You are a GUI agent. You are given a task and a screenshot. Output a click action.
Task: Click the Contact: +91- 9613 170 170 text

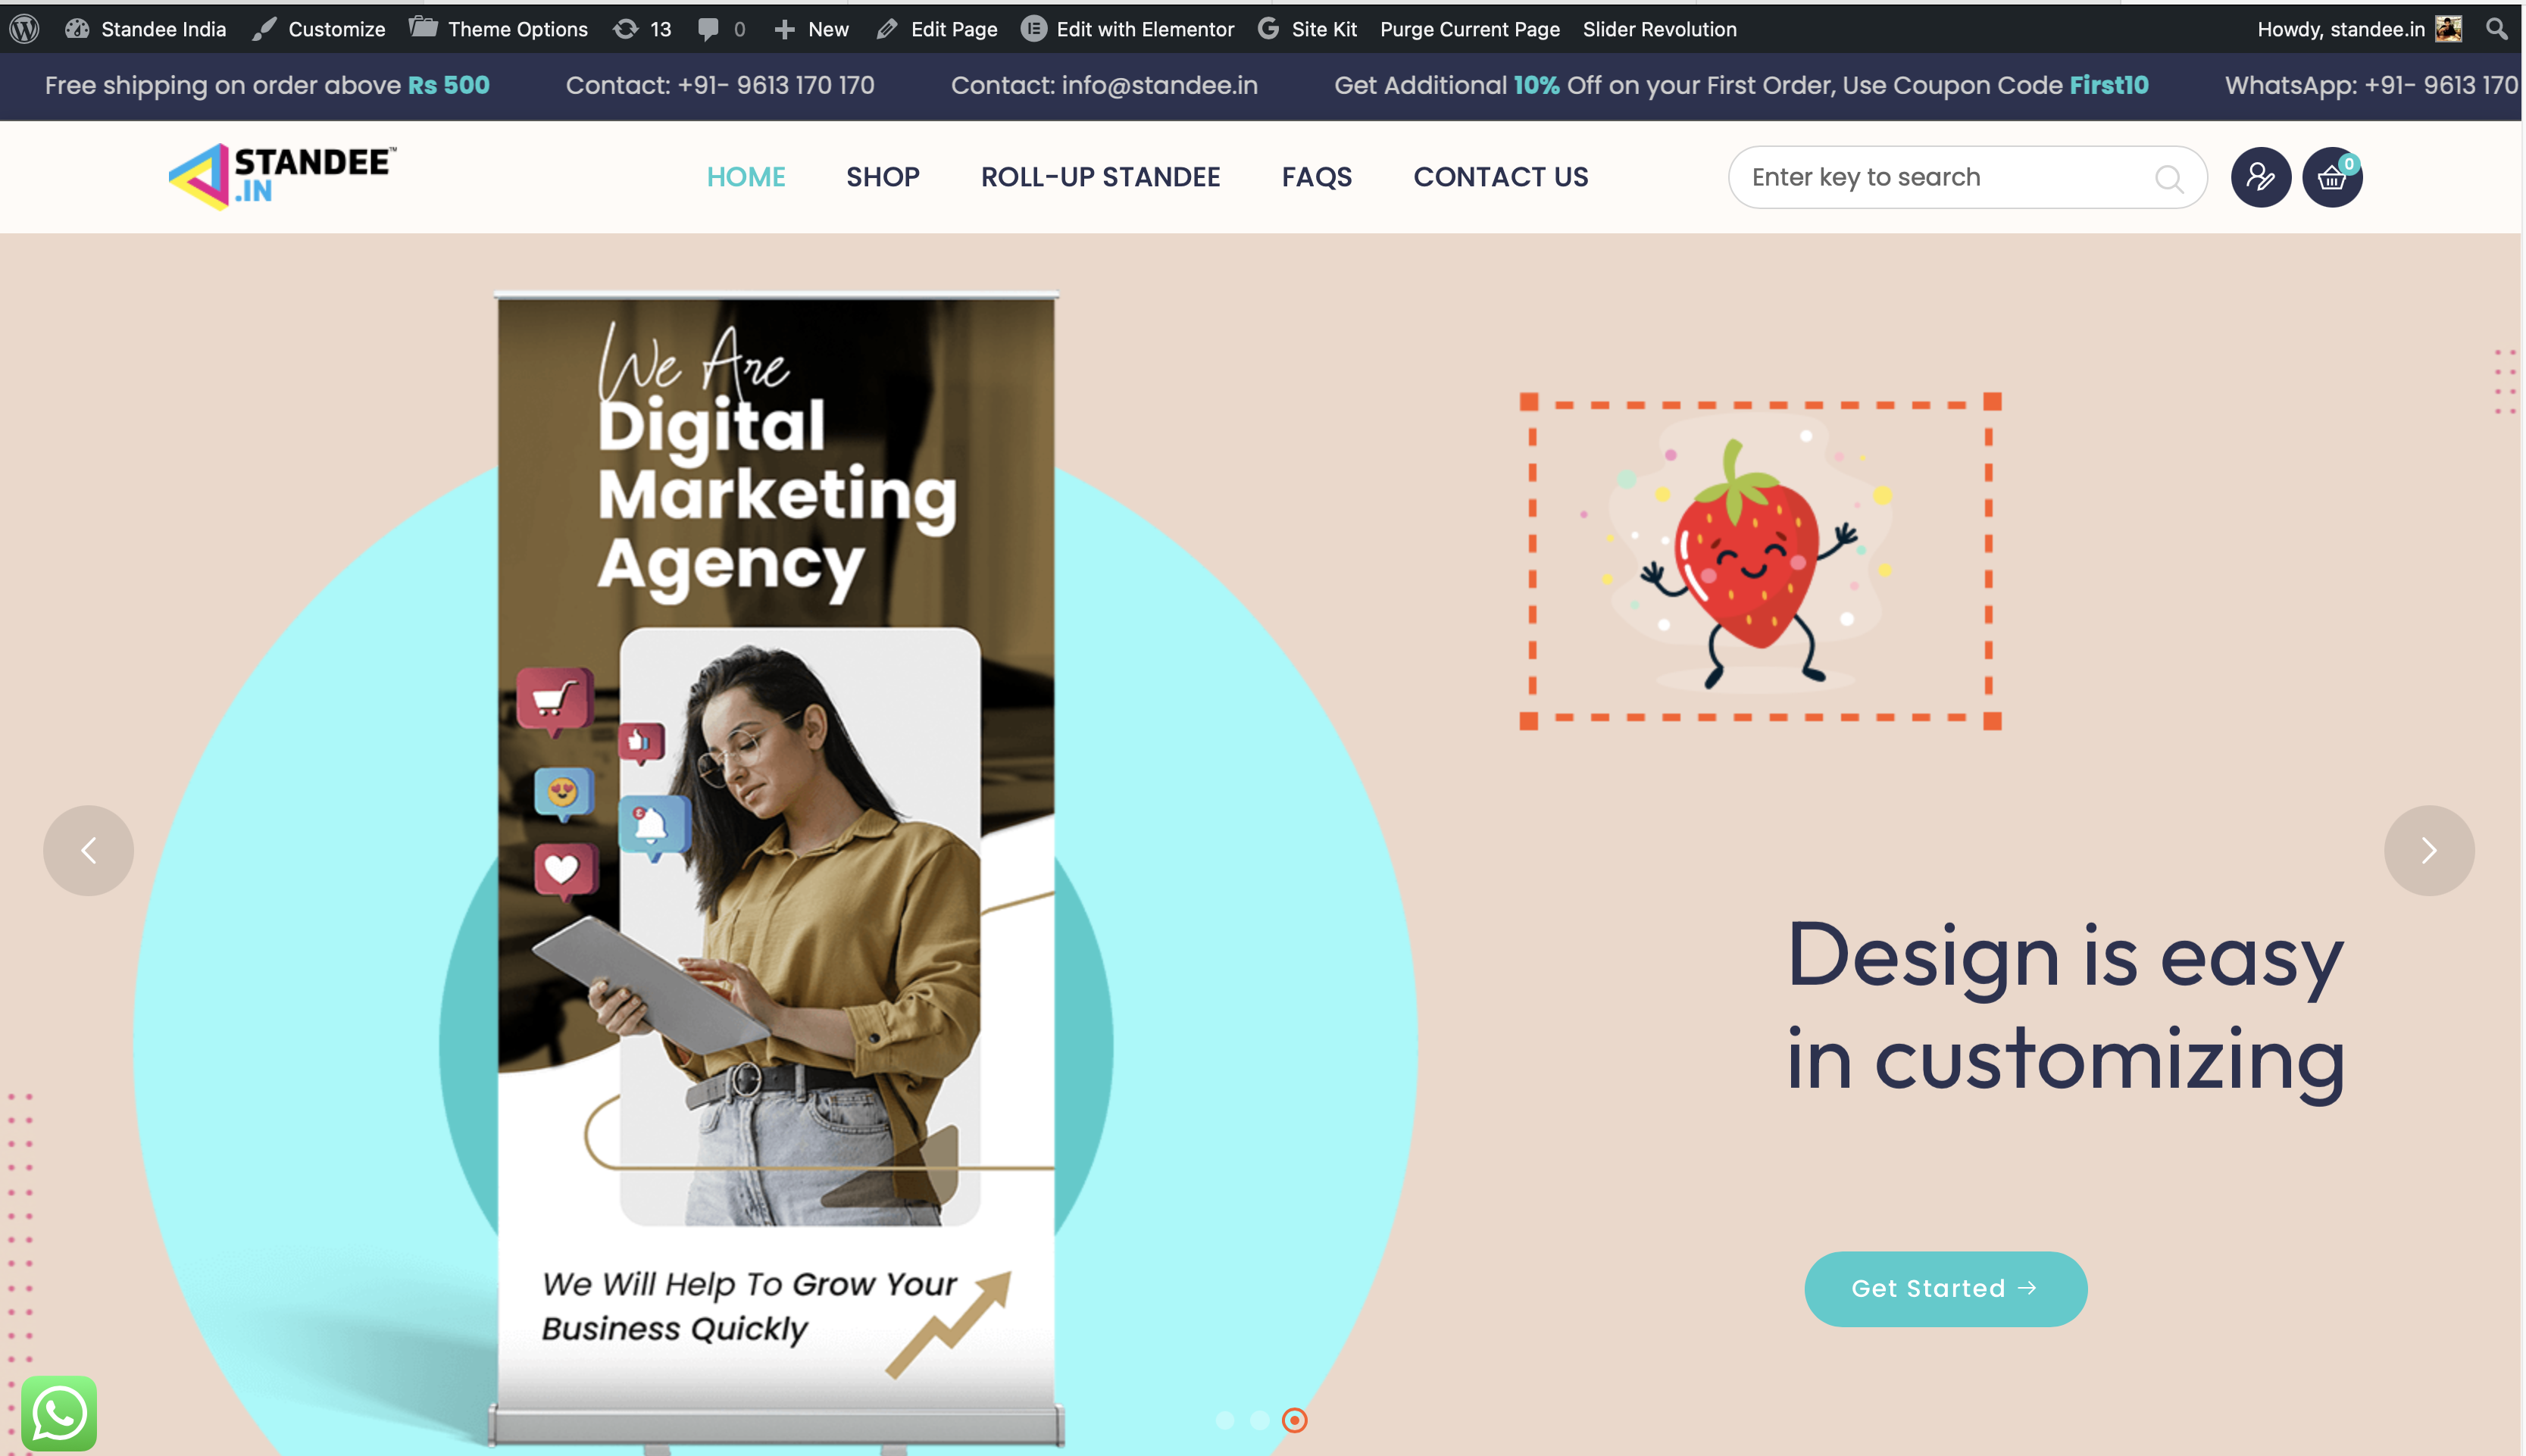pyautogui.click(x=720, y=85)
